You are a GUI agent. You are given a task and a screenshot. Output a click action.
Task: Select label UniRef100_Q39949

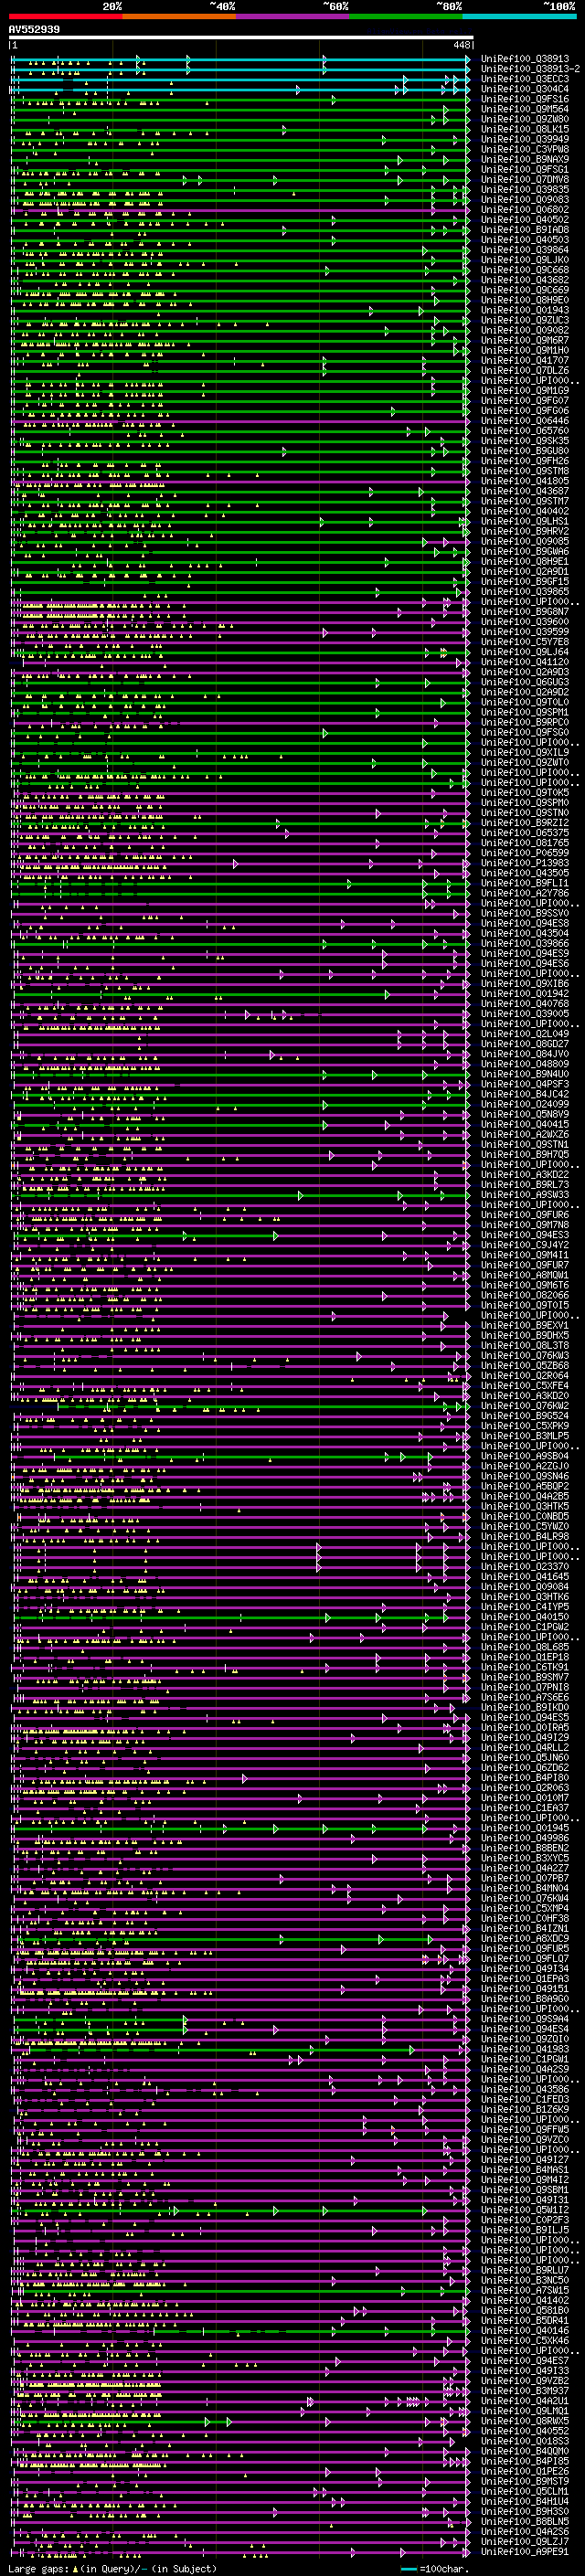point(525,139)
